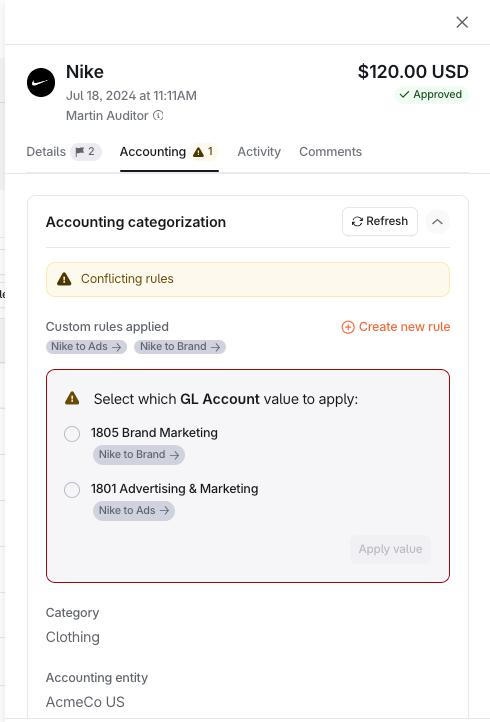
Task: Click the Accounting categorization heading
Action: point(136,222)
